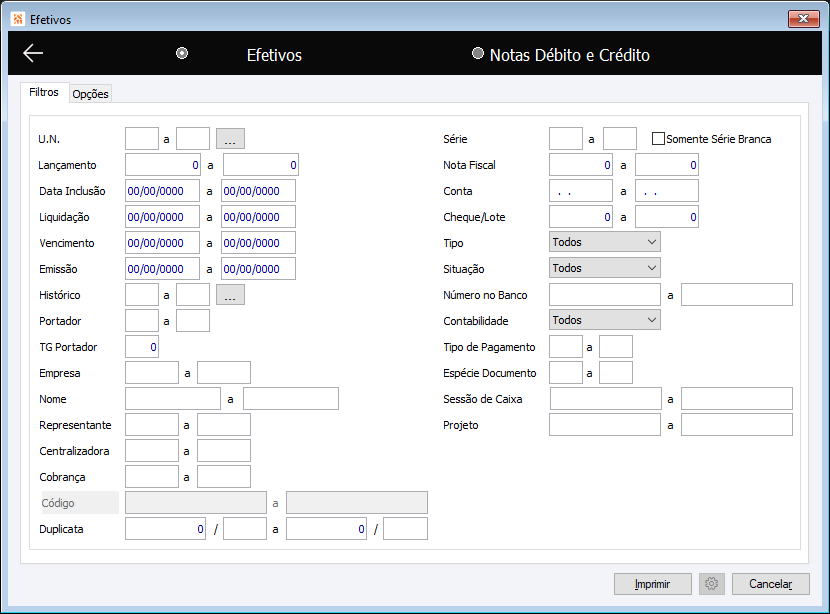
Task: Expand the Tipo dropdown
Action: point(605,242)
